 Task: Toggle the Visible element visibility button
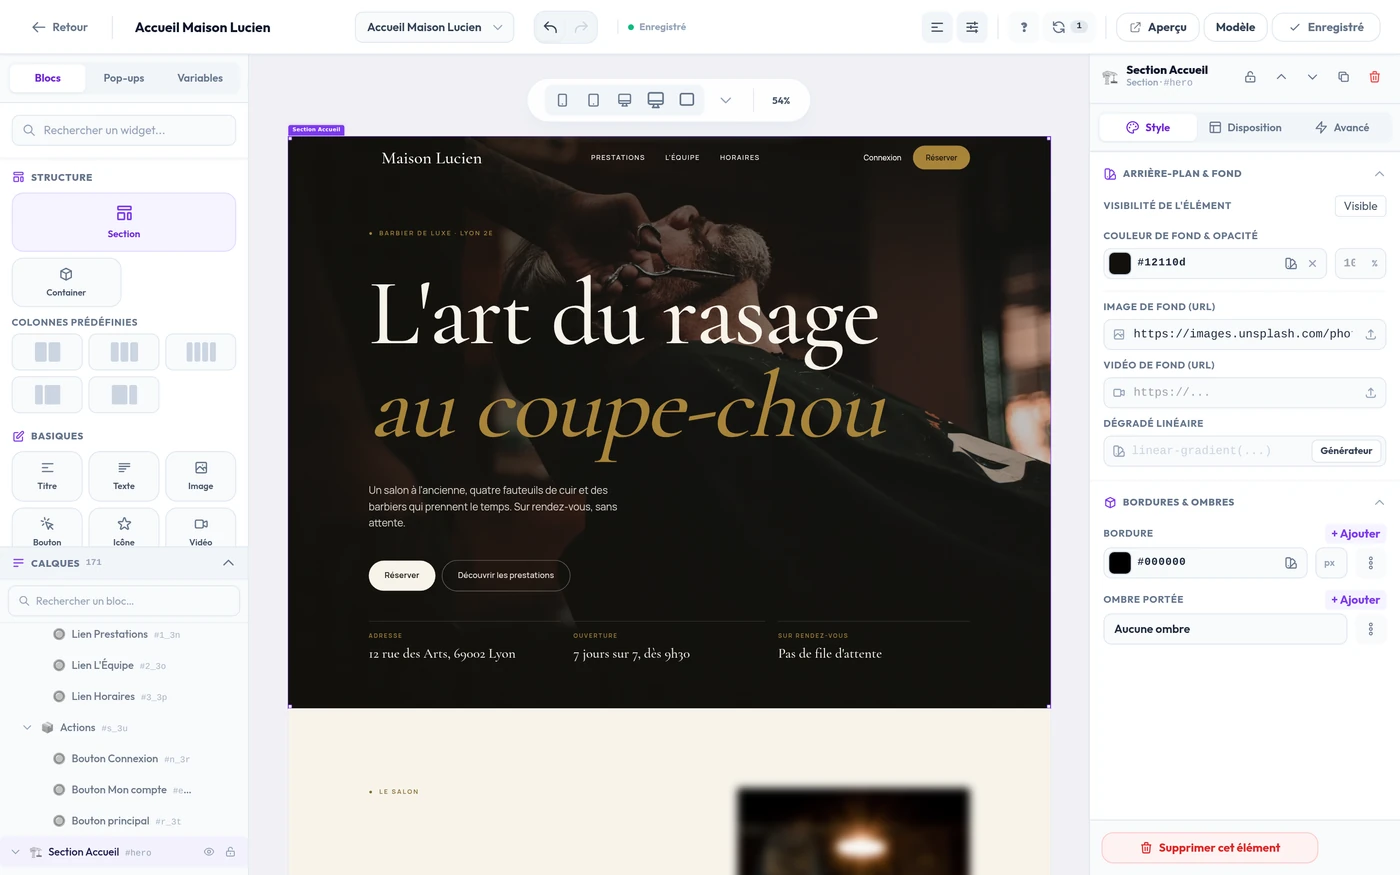(x=1360, y=206)
